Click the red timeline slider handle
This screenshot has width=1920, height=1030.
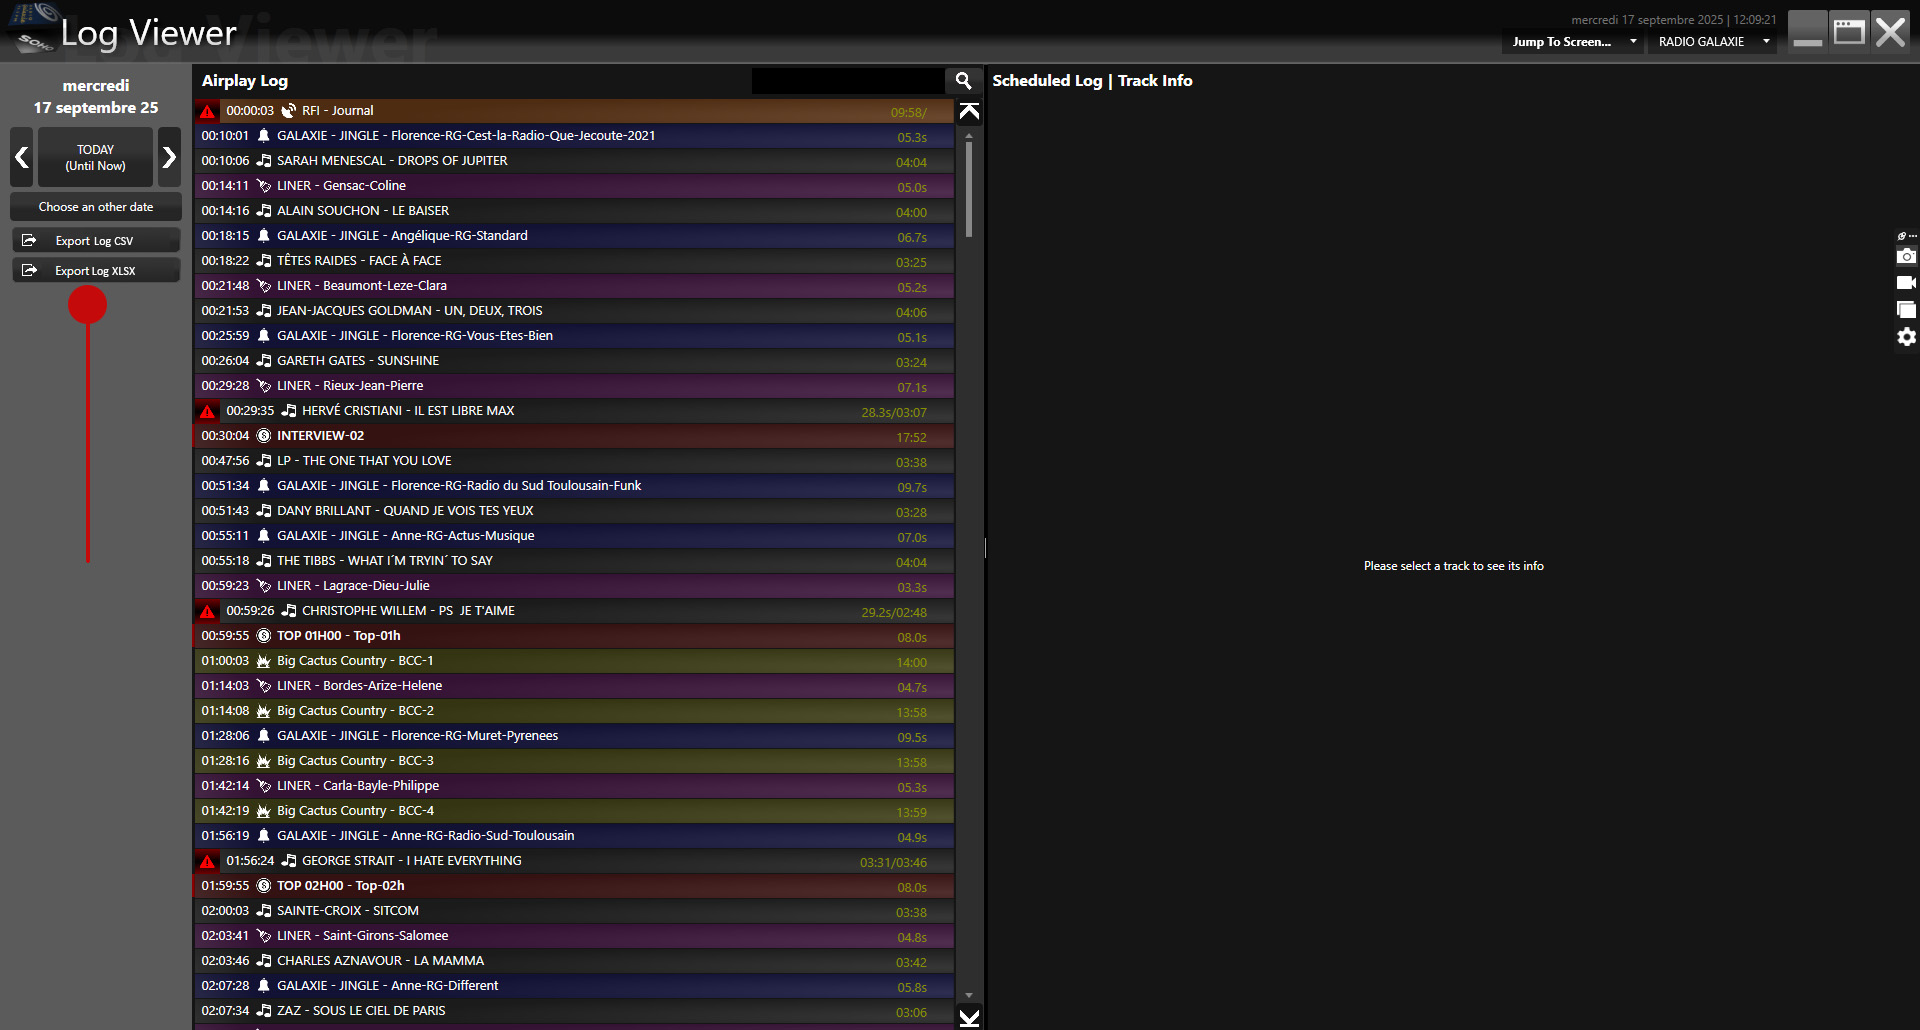click(88, 305)
